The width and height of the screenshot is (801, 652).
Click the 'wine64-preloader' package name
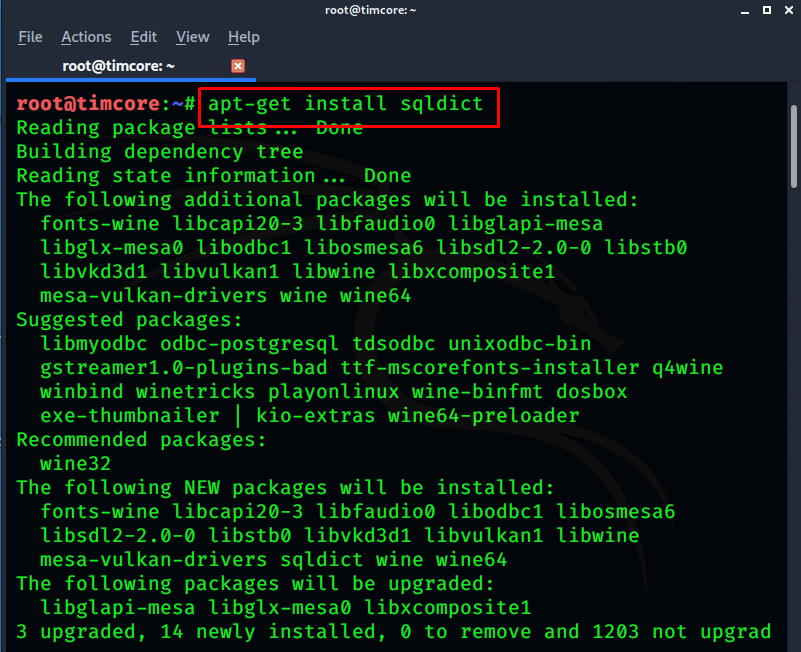point(483,416)
